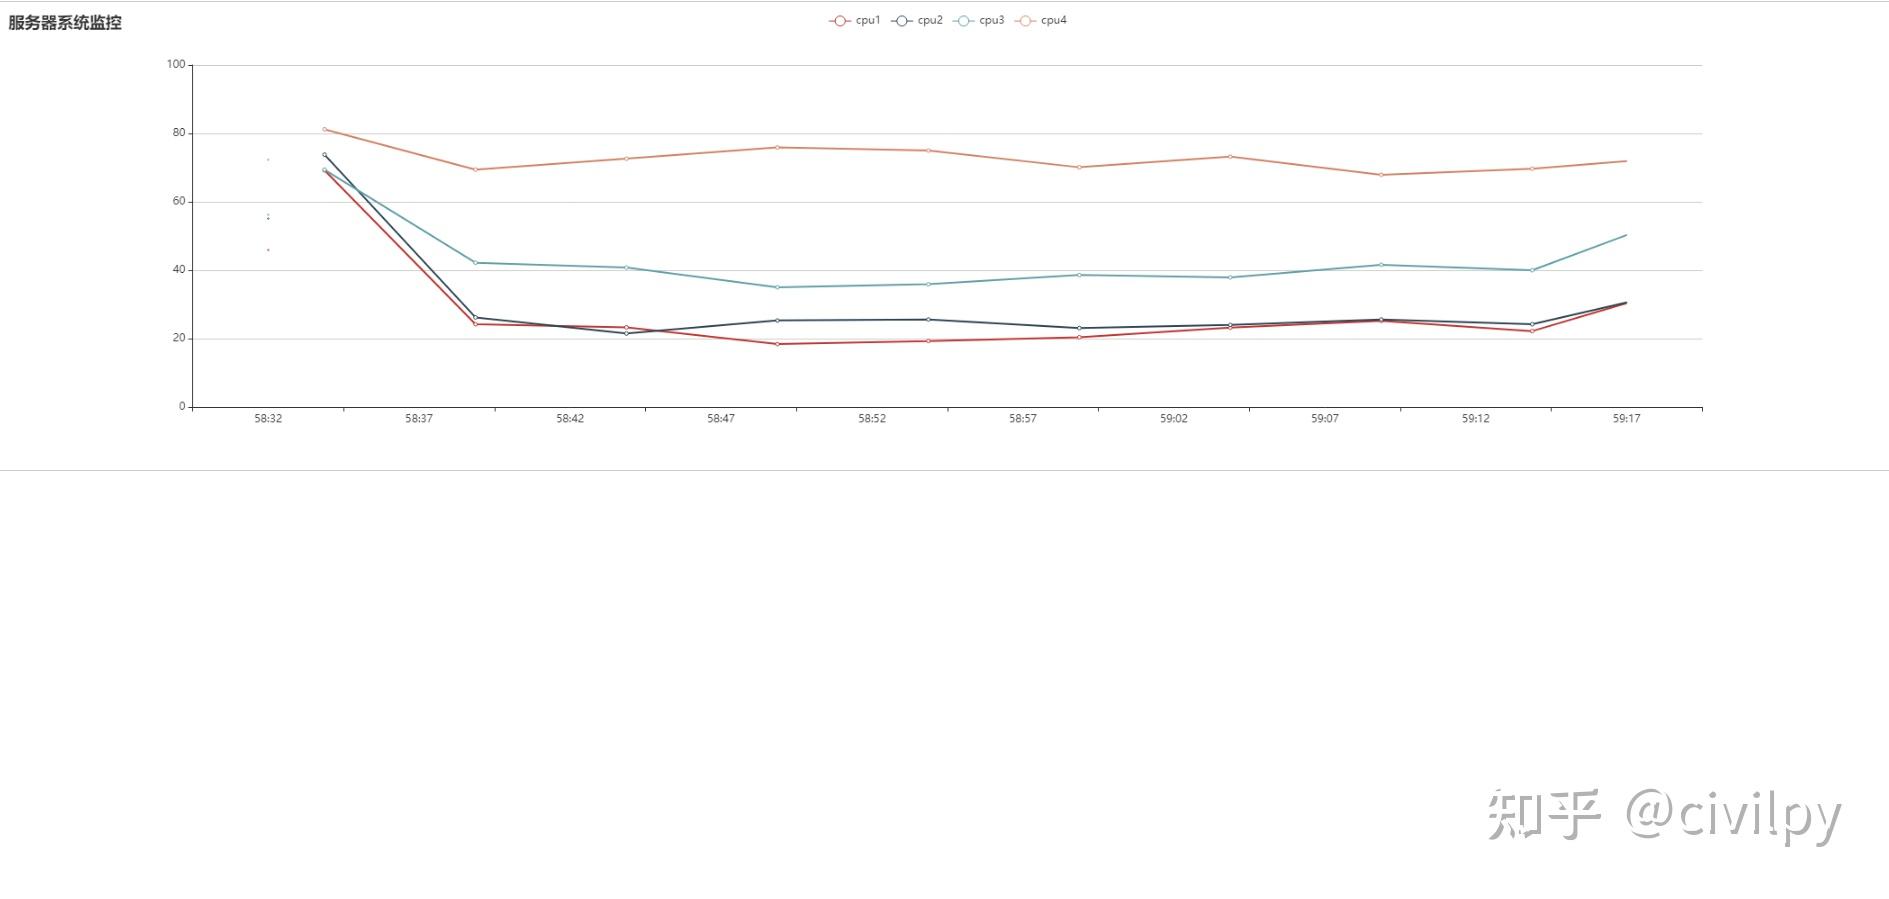
Task: Select cpu3 data point at 58:57
Action: (x=1079, y=275)
